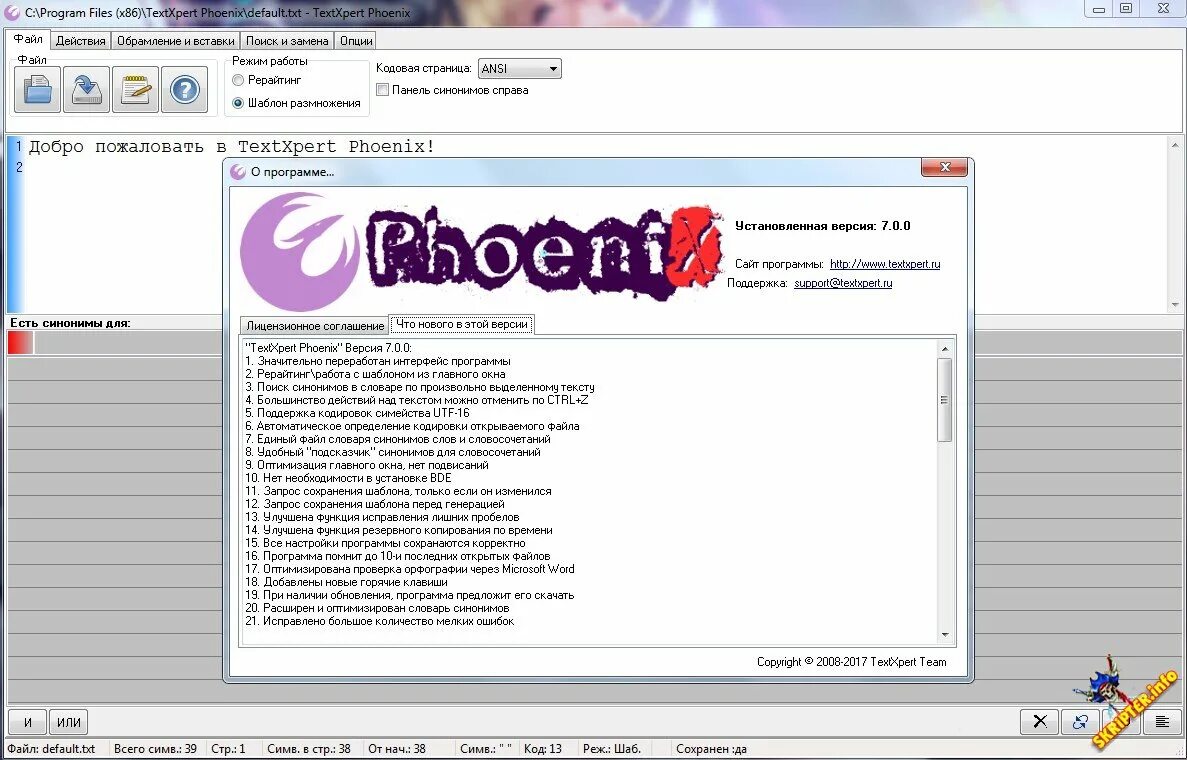
Task: Close the О программе dialog
Action: 944,167
